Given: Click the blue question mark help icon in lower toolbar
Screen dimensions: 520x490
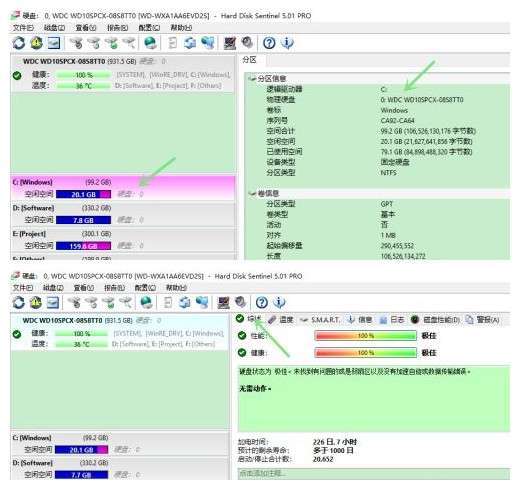Looking at the screenshot, I should tap(262, 302).
